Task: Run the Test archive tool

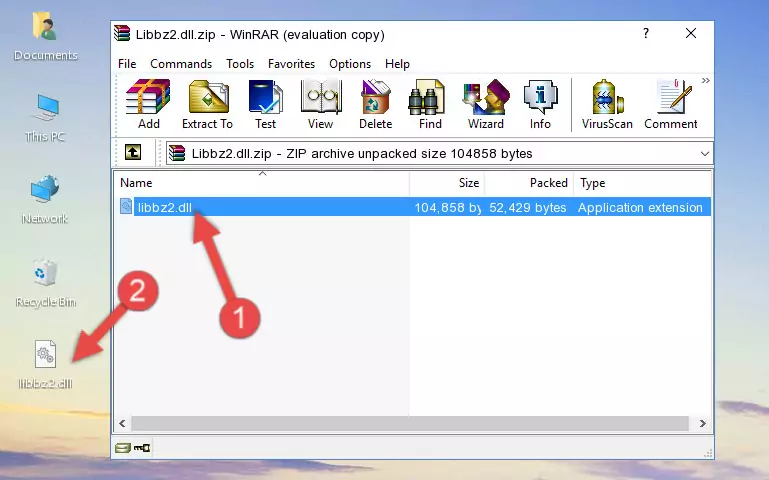Action: point(265,104)
